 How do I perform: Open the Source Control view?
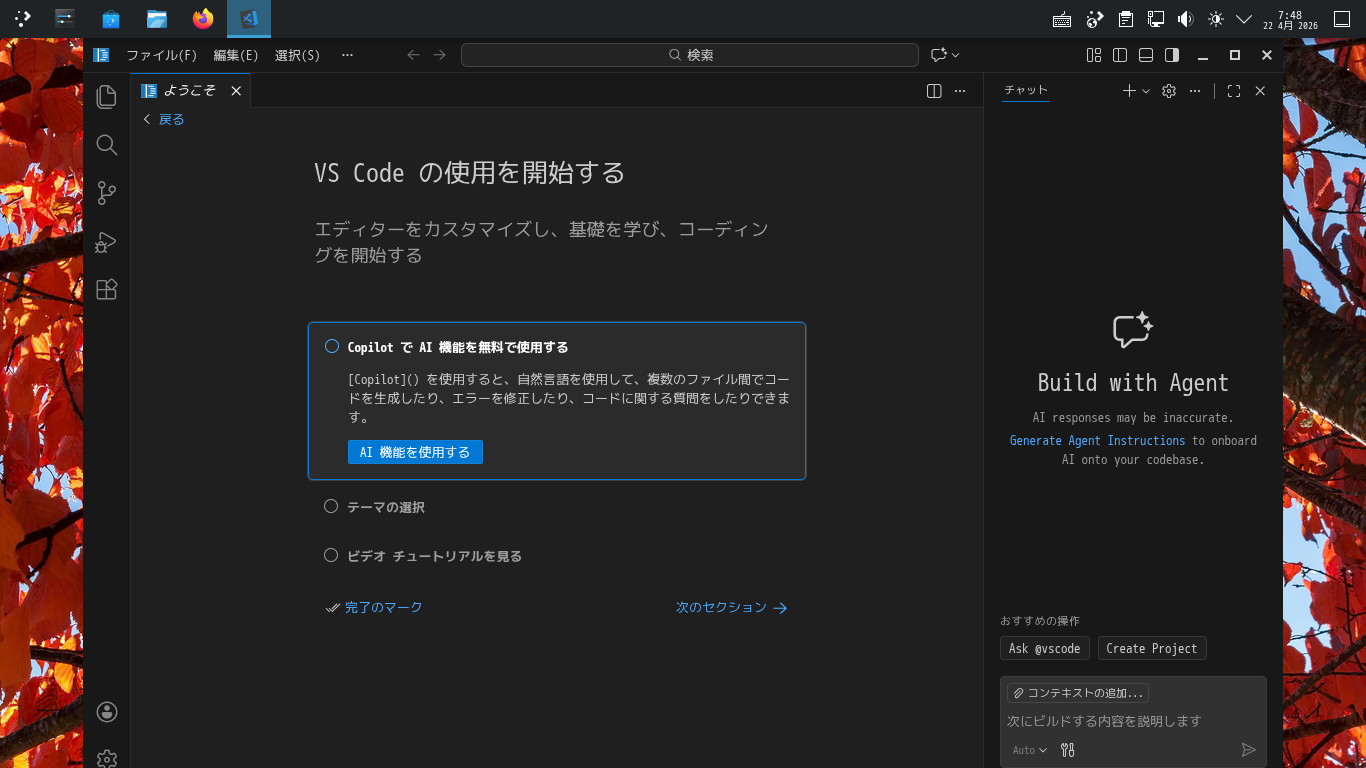(x=107, y=193)
